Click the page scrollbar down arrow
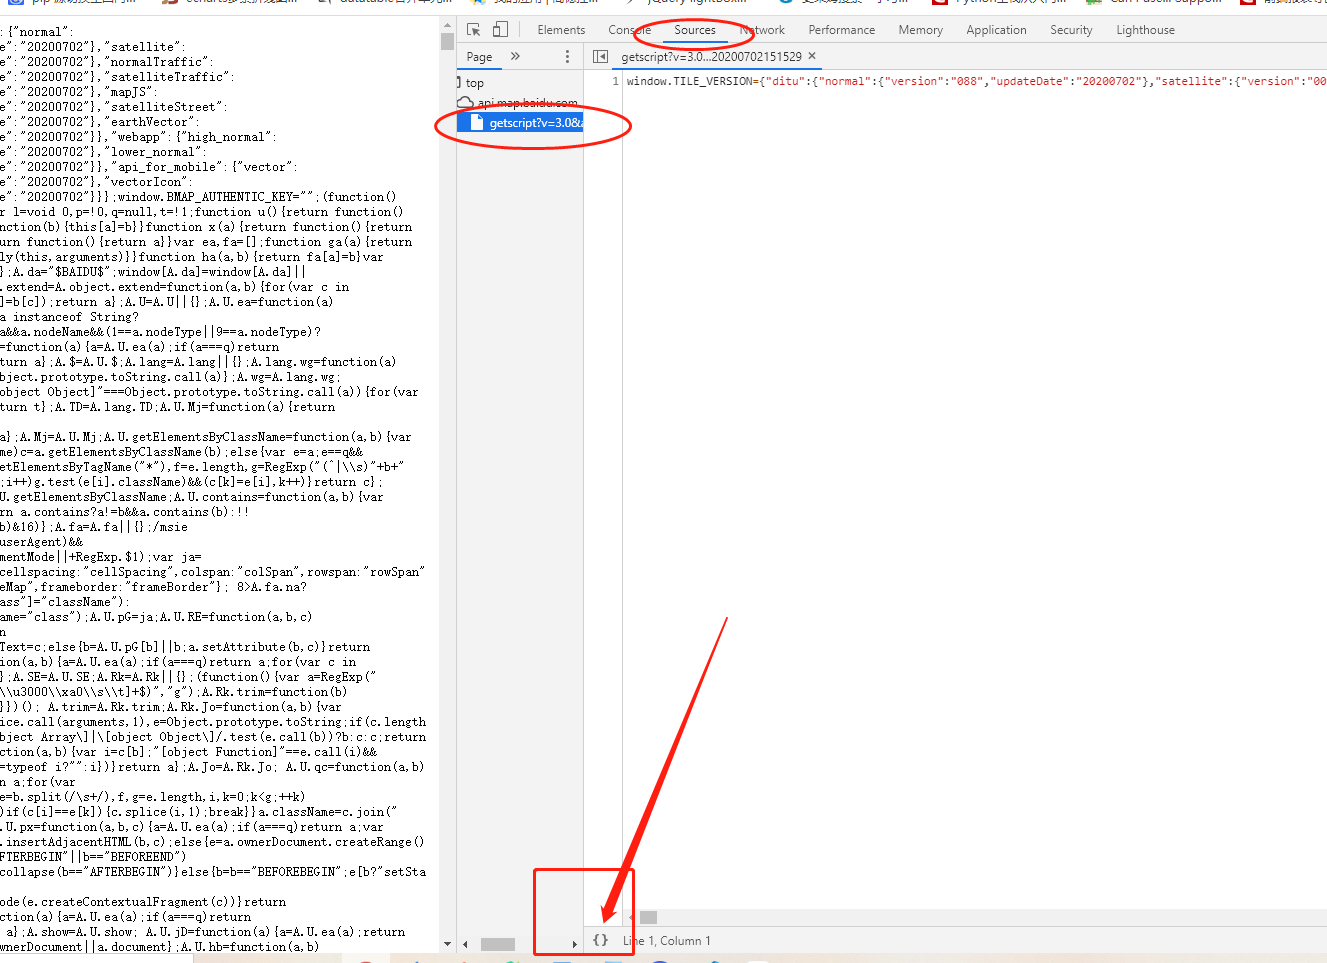1327x963 pixels. [x=447, y=944]
